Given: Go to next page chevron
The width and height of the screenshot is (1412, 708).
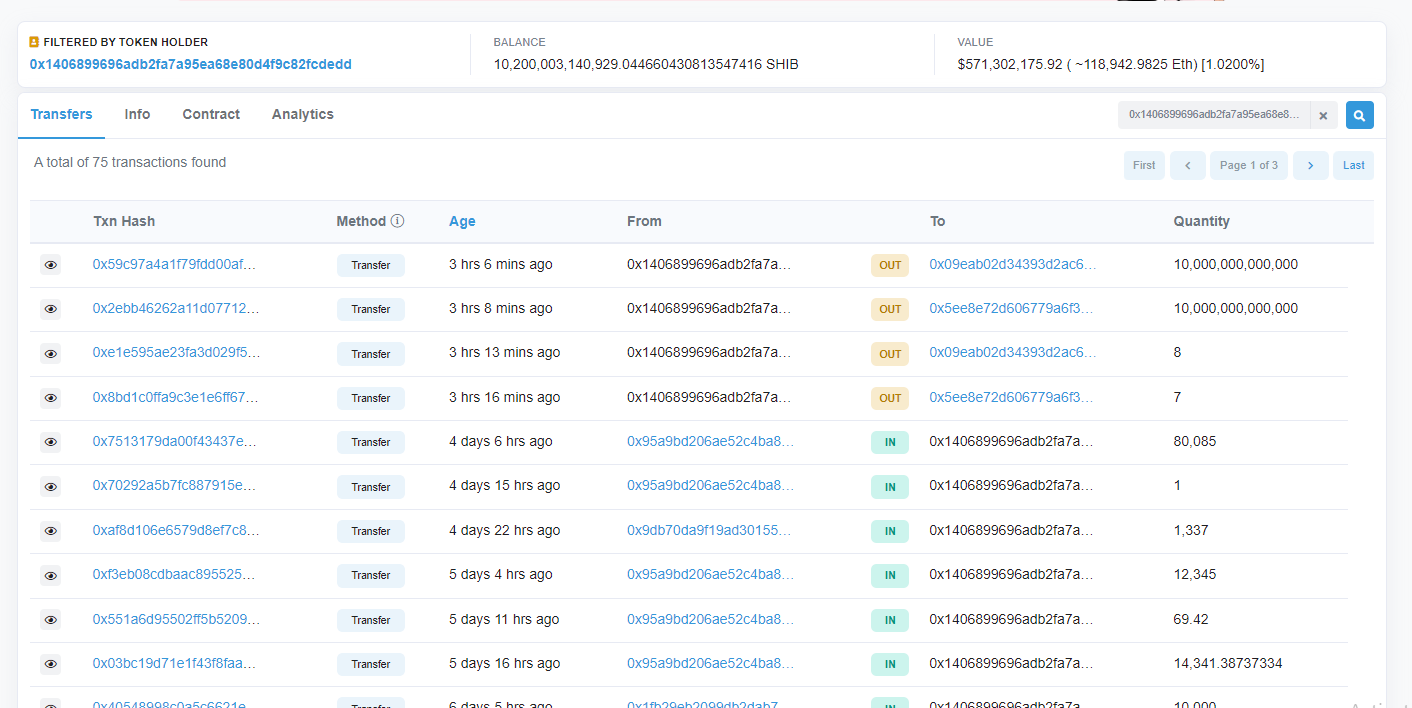Looking at the screenshot, I should 1310,165.
